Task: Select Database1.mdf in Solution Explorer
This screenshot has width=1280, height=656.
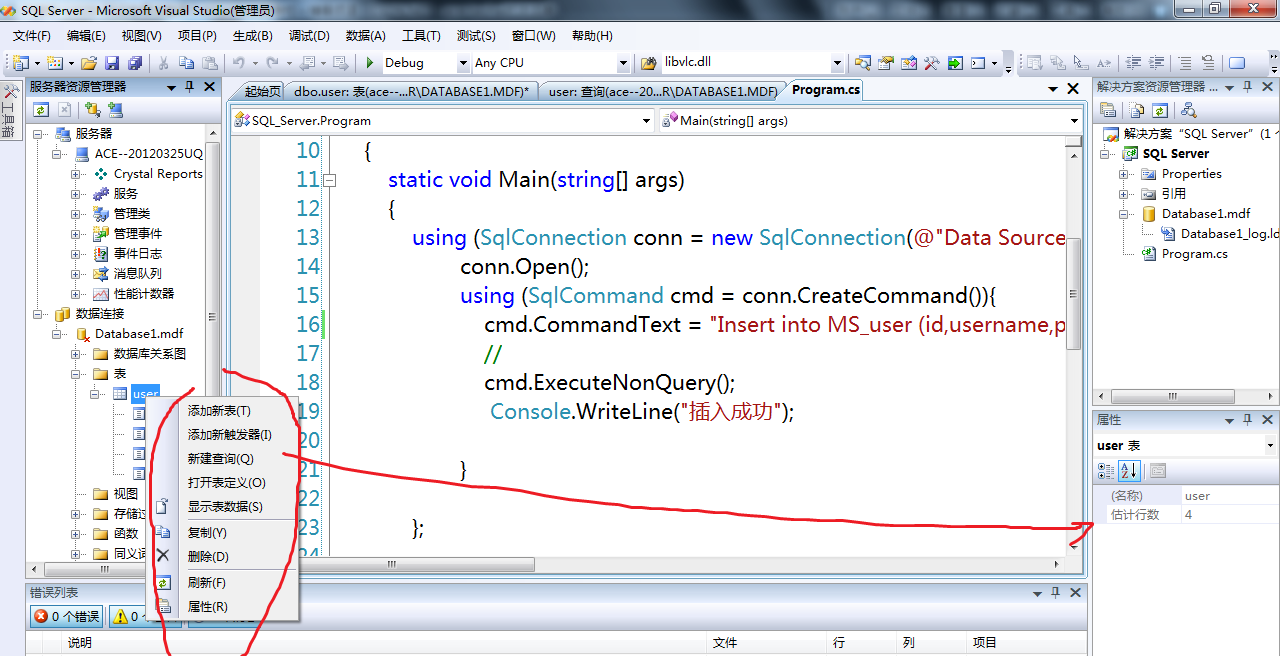Action: [x=1206, y=214]
